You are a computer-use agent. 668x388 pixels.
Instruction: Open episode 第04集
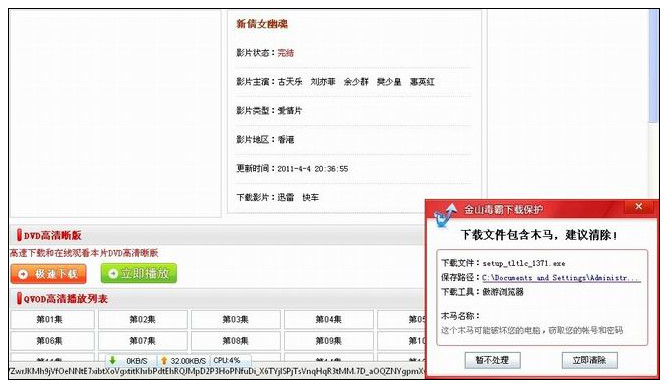(x=328, y=319)
